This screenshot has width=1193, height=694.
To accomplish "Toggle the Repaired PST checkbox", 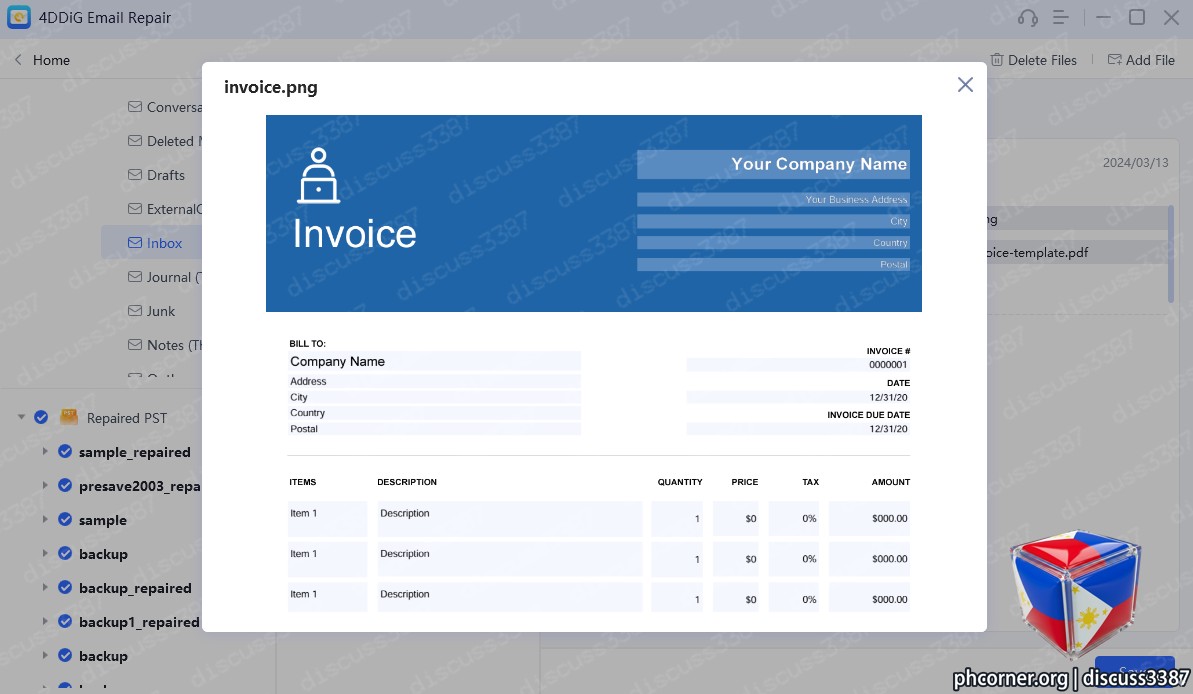I will [x=41, y=417].
